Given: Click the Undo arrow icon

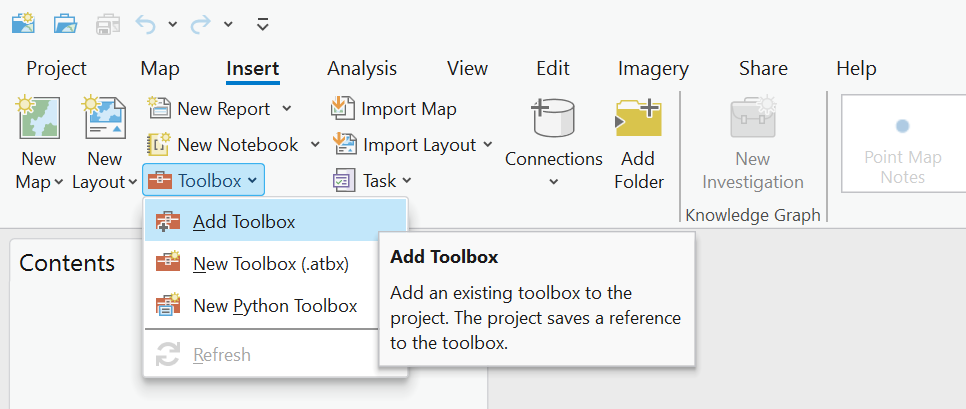Looking at the screenshot, I should click(x=145, y=24).
